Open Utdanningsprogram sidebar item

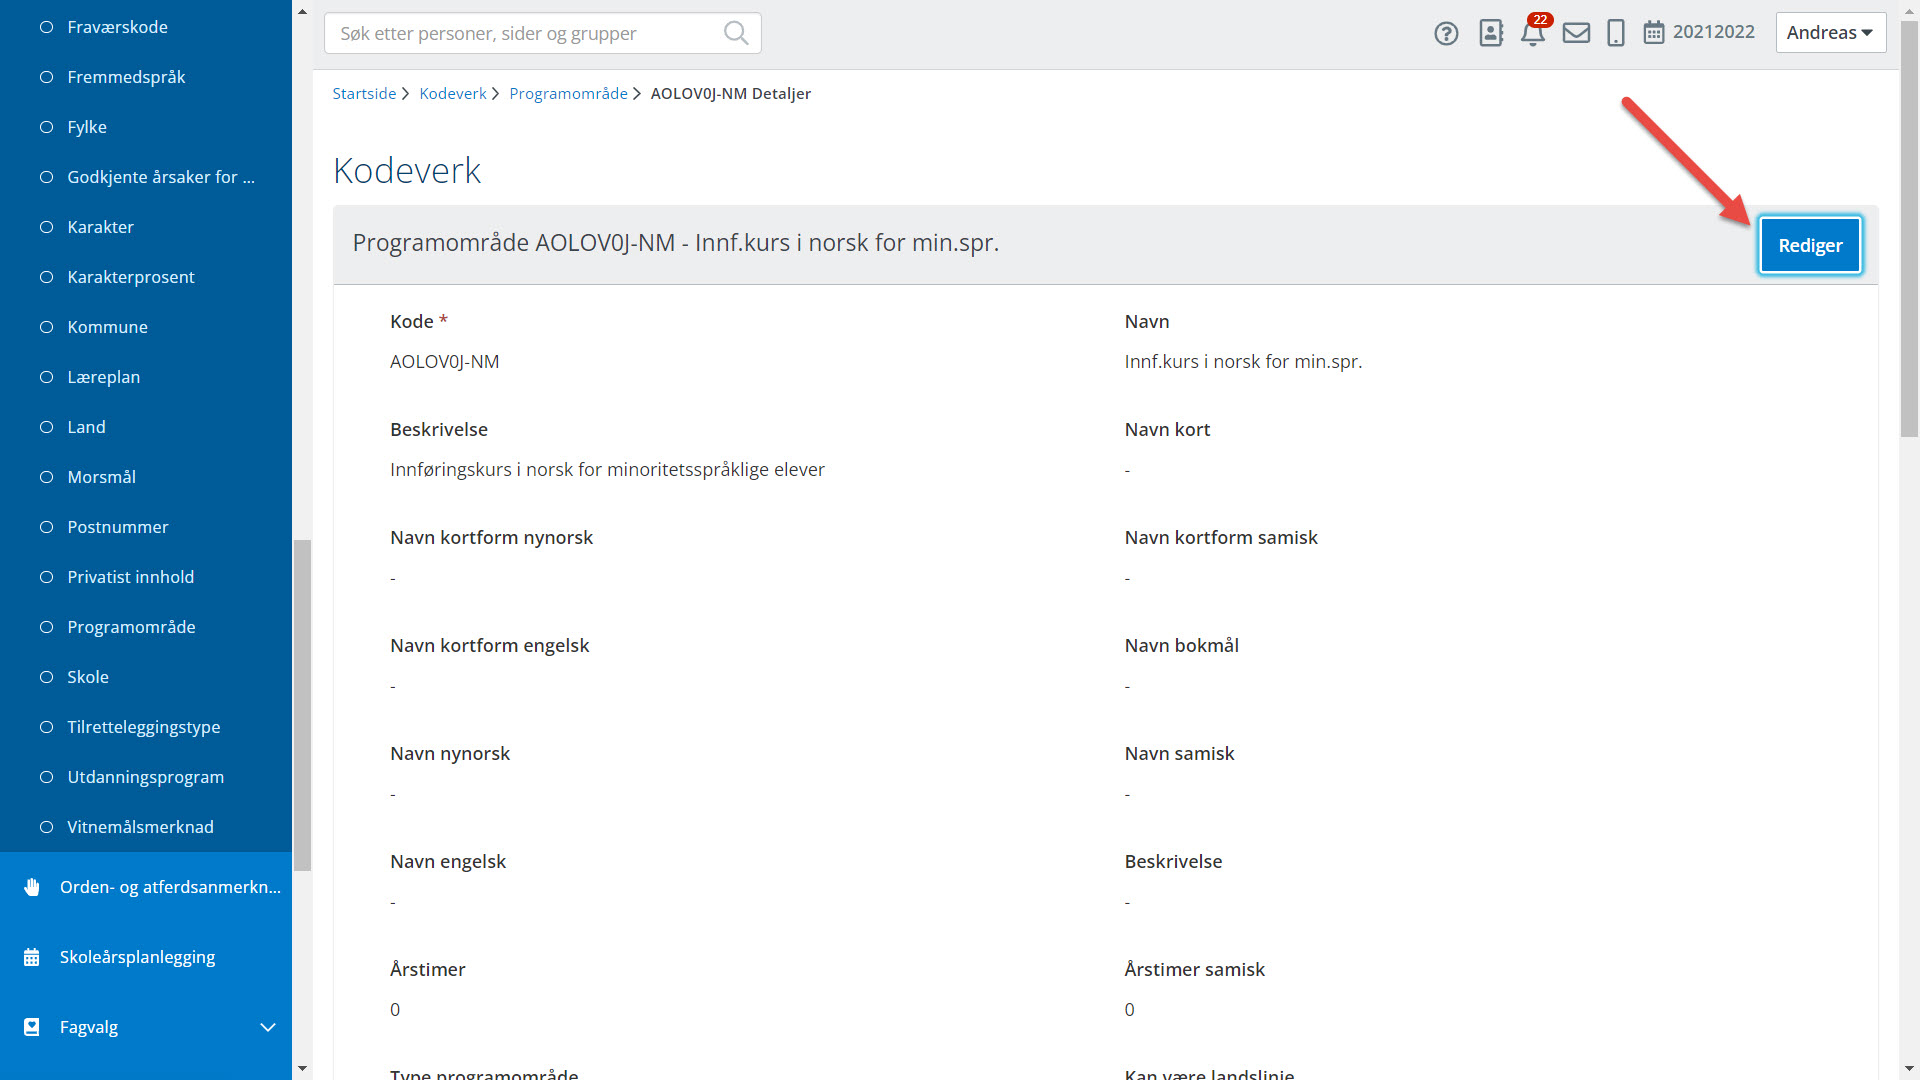(145, 777)
